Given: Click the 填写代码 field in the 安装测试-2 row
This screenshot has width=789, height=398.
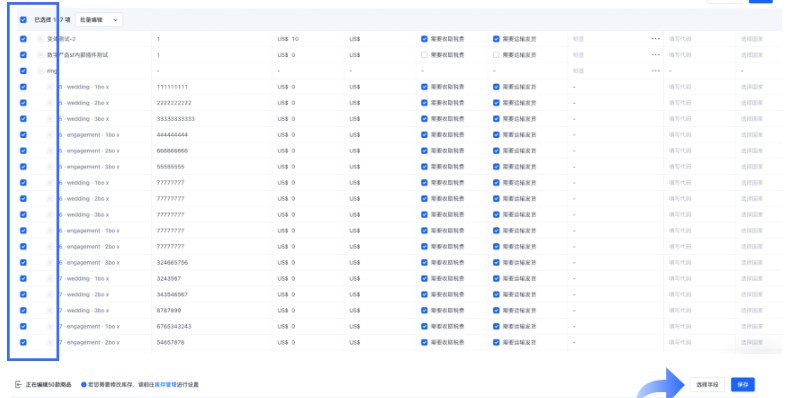Looking at the screenshot, I should [680, 39].
